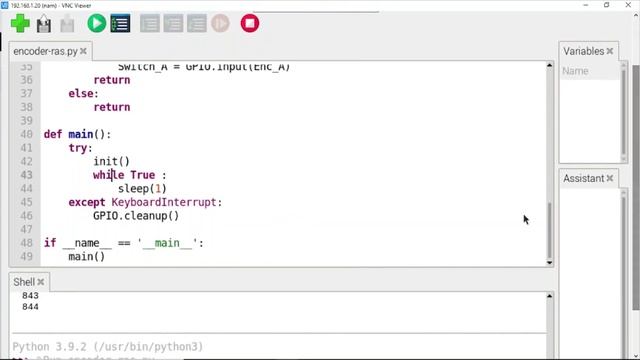This screenshot has height=360, width=640.
Task: Debug current script icon
Action: tap(120, 23)
